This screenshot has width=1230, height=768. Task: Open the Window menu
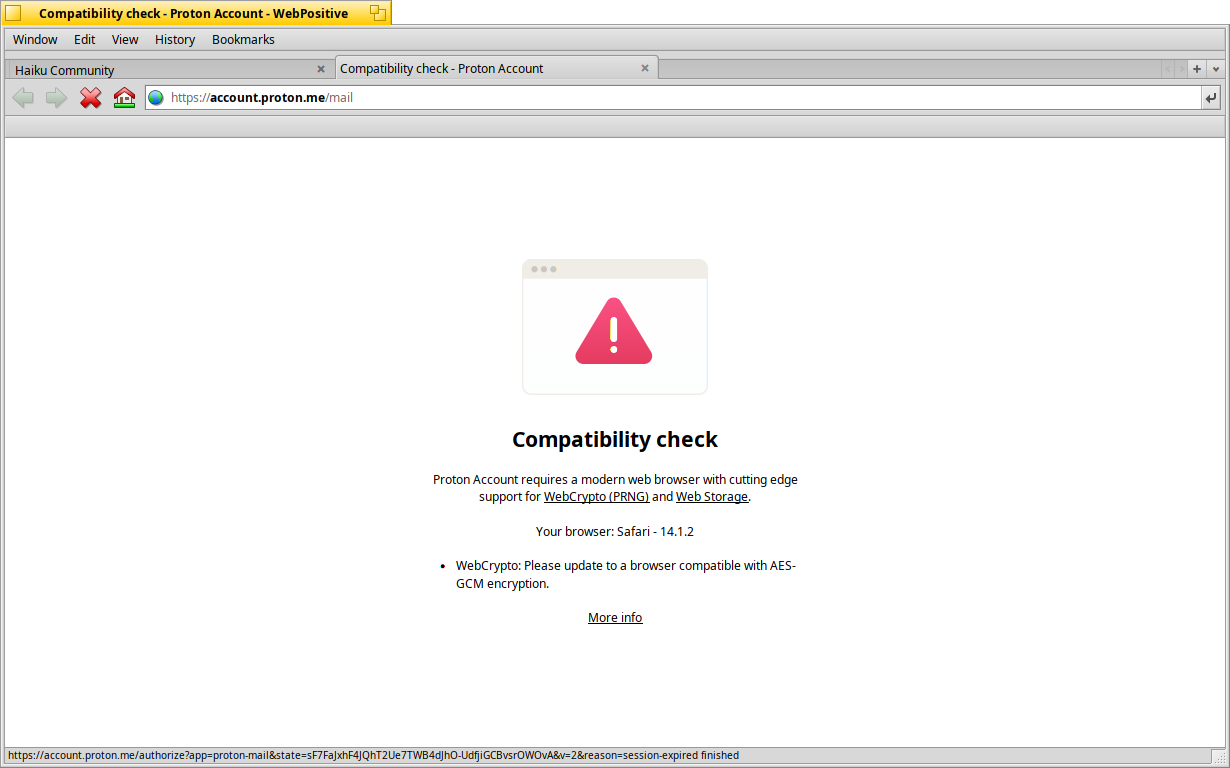point(35,40)
